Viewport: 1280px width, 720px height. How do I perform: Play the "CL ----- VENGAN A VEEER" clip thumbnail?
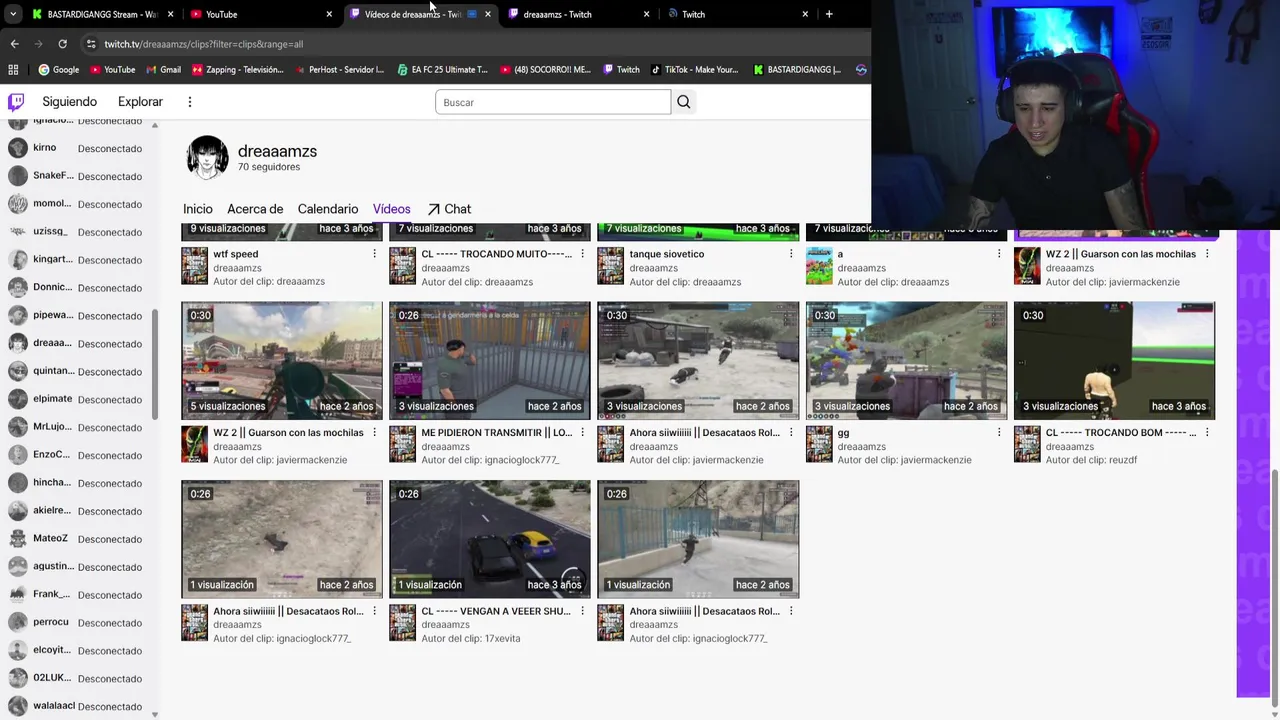coord(490,539)
